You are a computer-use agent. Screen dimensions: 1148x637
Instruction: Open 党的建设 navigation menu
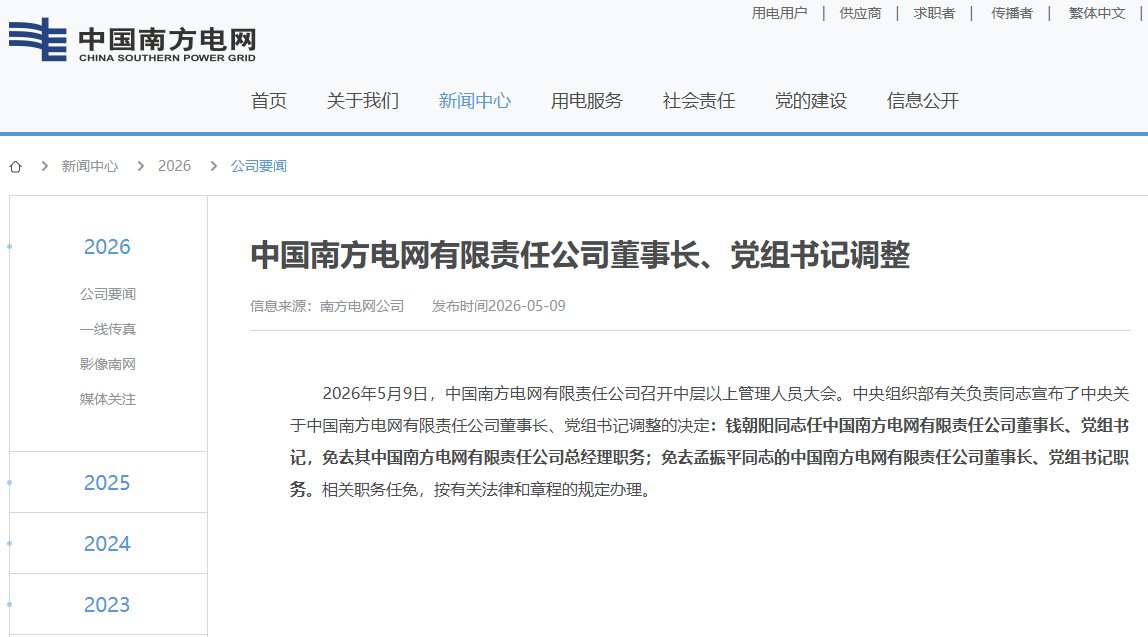[x=810, y=101]
